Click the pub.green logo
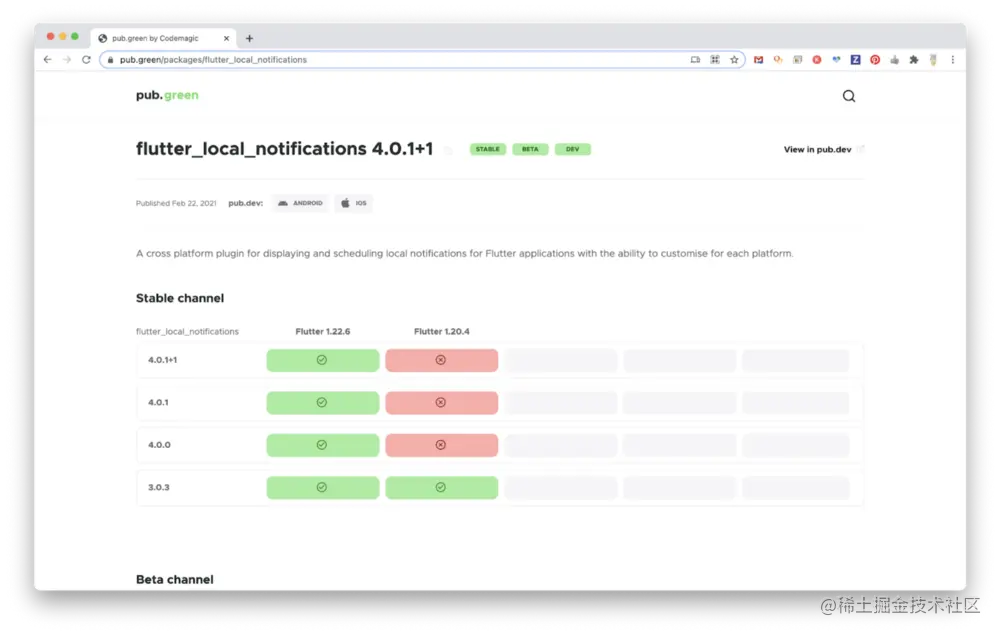Image resolution: width=1000 pixels, height=635 pixels. [167, 95]
